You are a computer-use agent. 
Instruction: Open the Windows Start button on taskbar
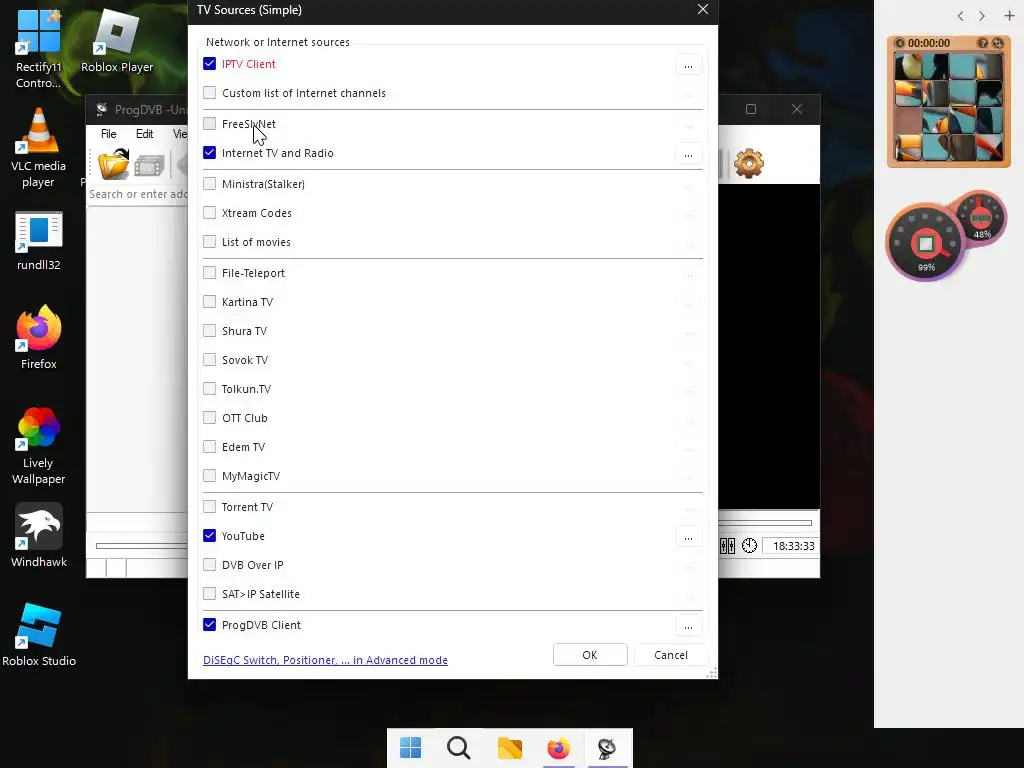click(x=411, y=748)
